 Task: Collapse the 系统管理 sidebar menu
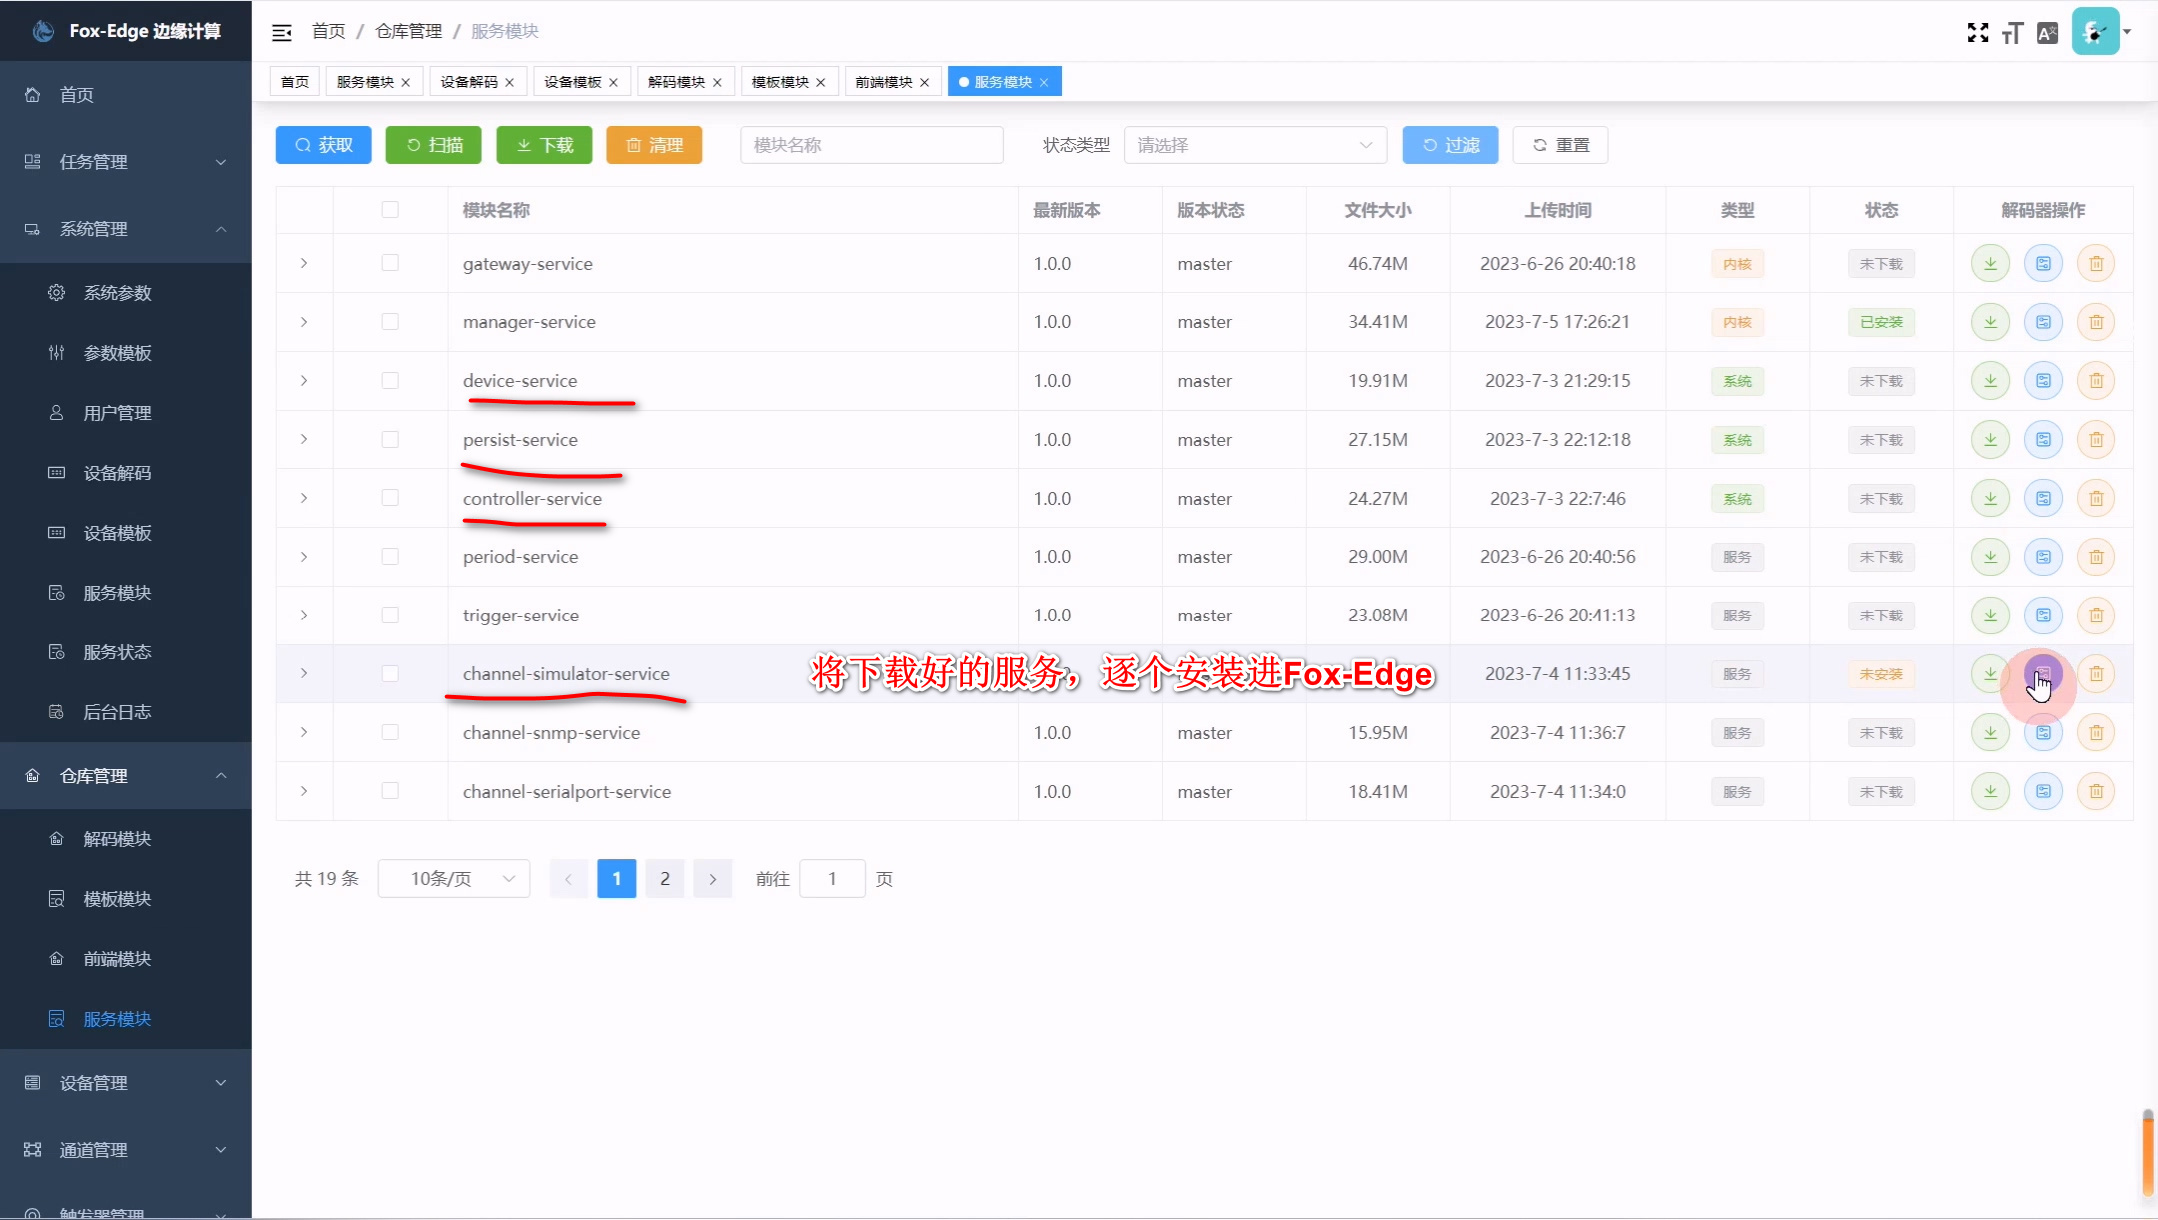(126, 229)
